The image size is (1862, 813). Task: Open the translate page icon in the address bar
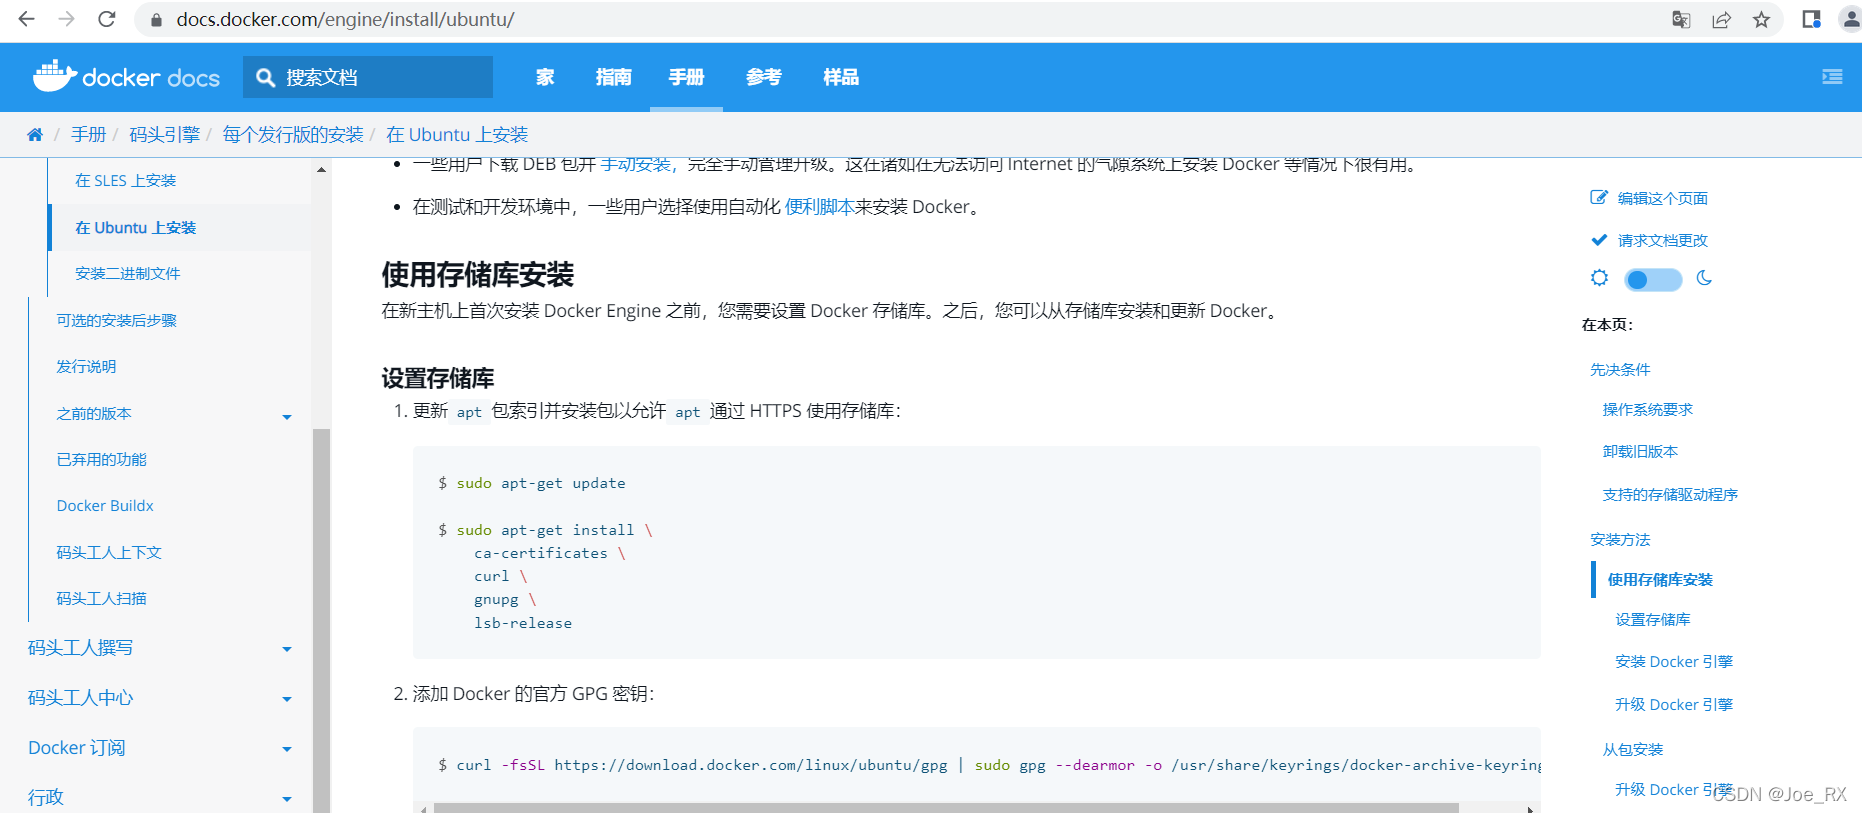pyautogui.click(x=1681, y=20)
